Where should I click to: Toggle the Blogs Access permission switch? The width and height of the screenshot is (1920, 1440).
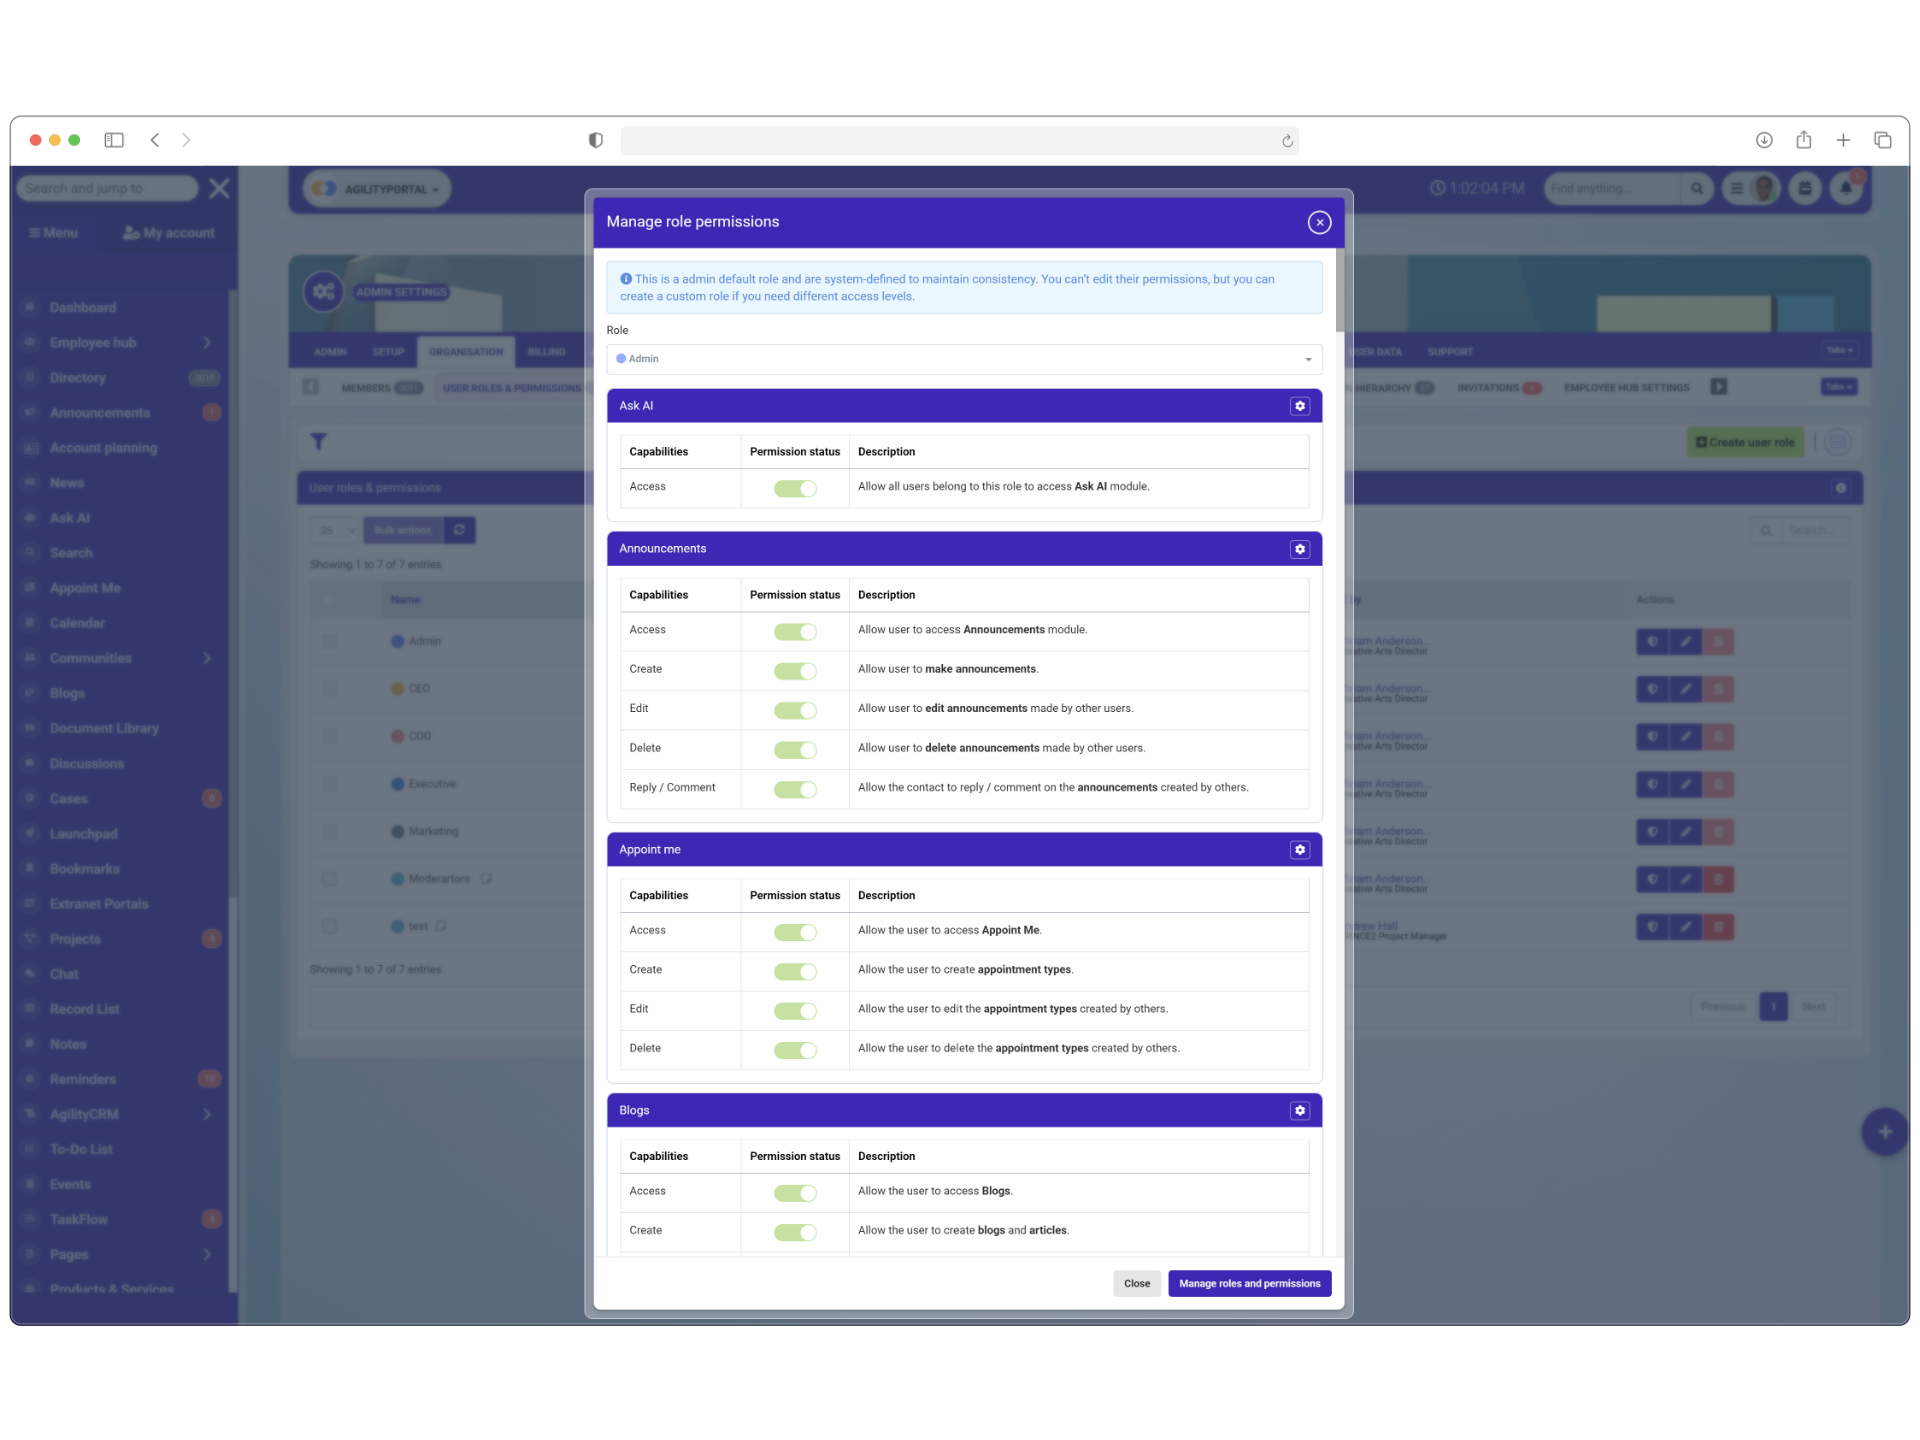[795, 1193]
